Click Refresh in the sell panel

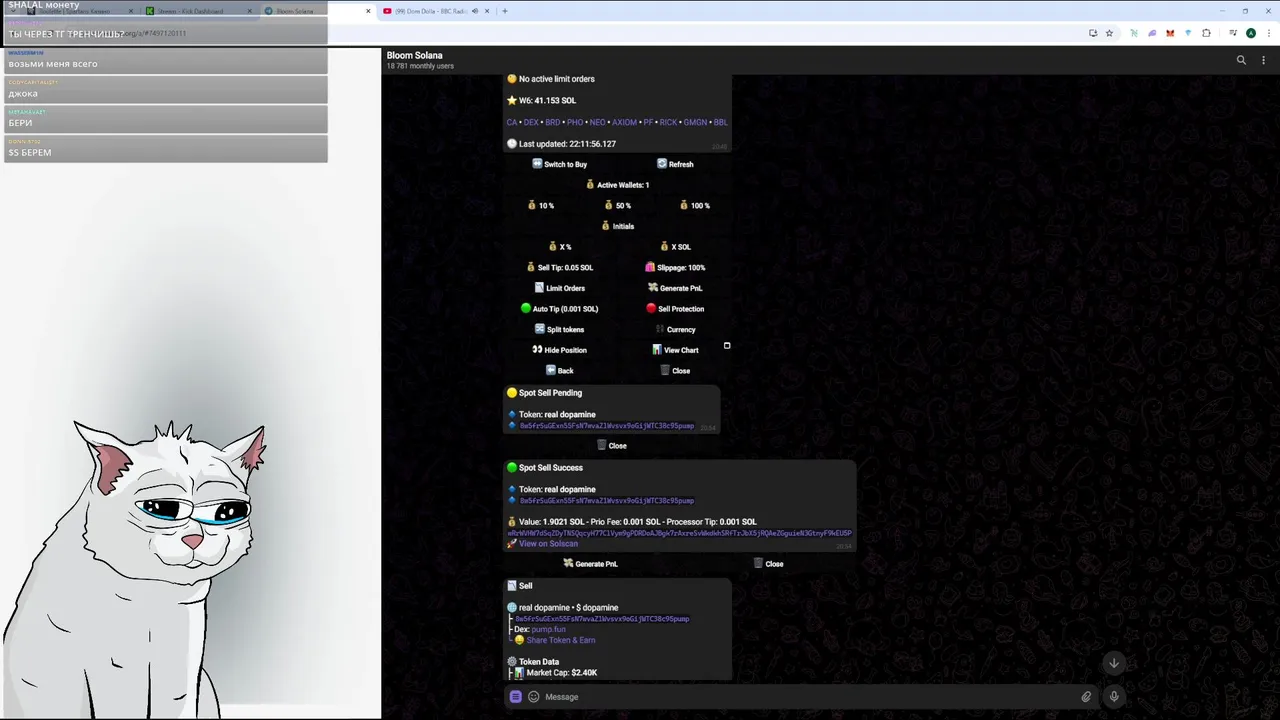[675, 164]
